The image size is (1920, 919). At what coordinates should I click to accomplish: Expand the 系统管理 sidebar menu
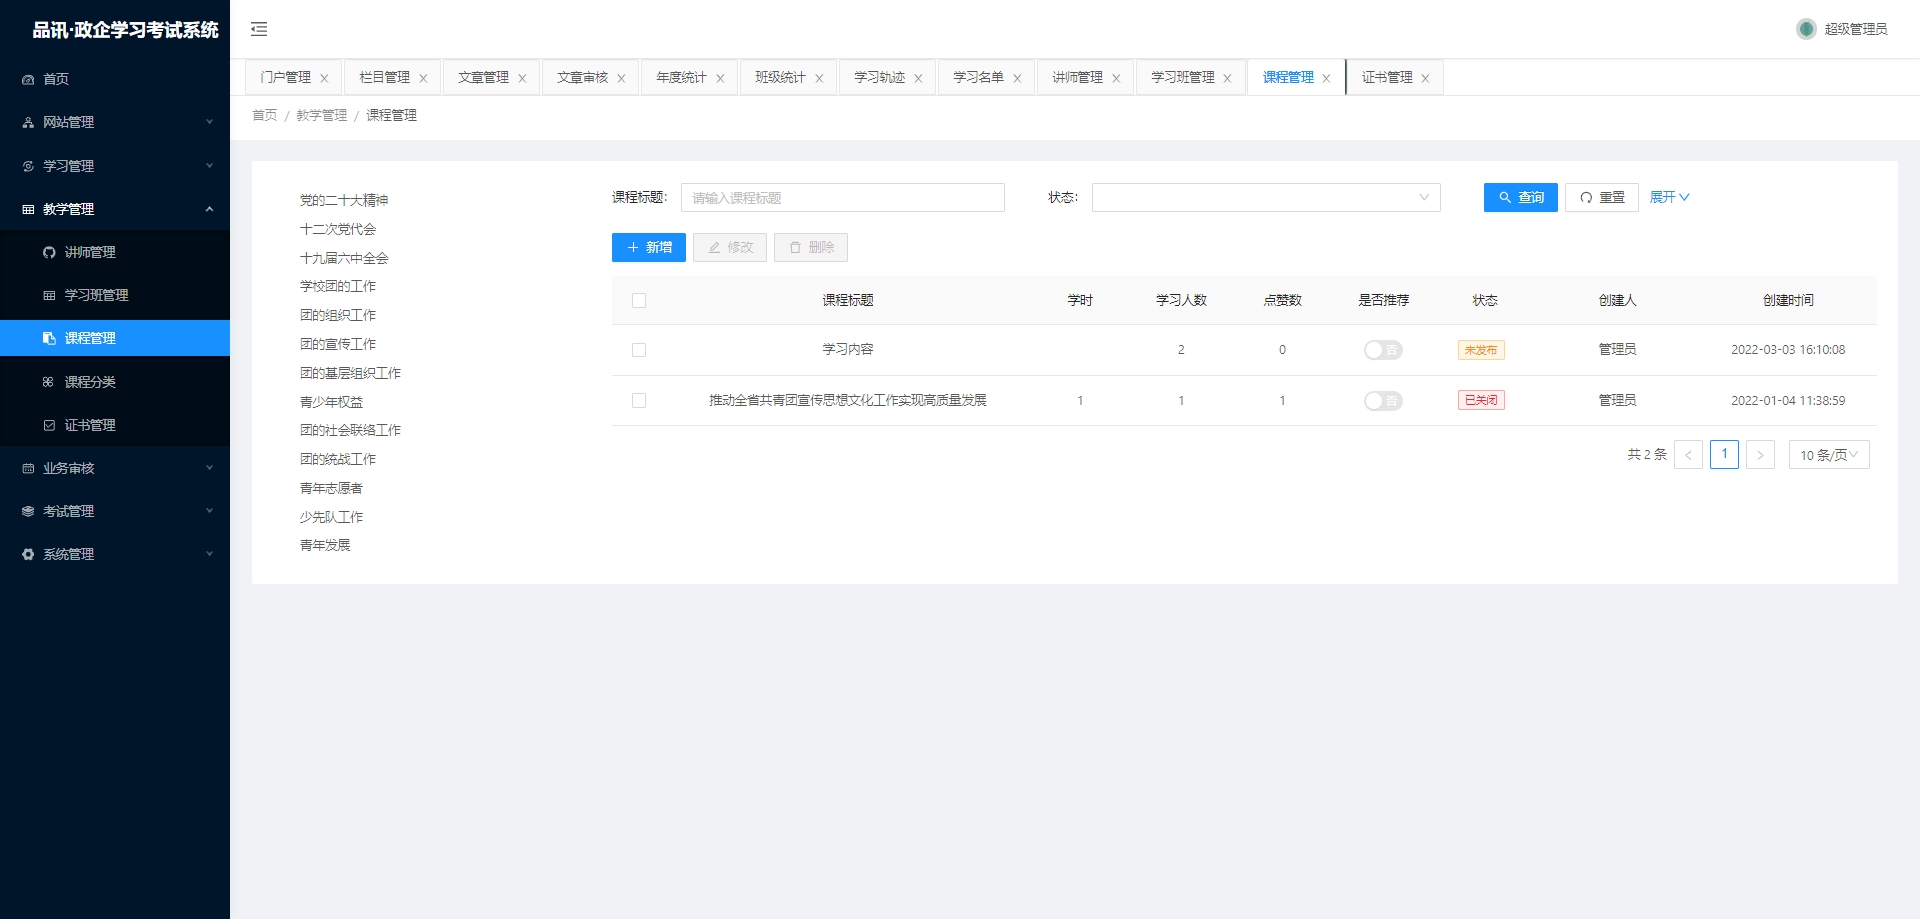(x=115, y=554)
